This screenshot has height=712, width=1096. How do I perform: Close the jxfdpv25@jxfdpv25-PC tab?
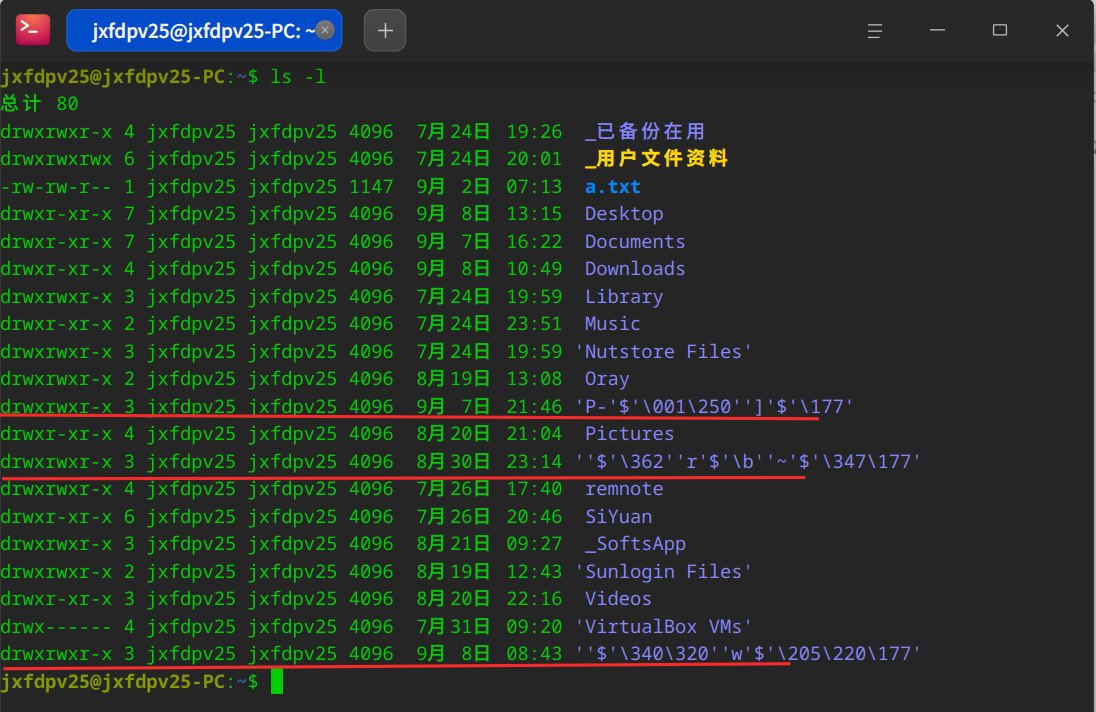tap(324, 30)
